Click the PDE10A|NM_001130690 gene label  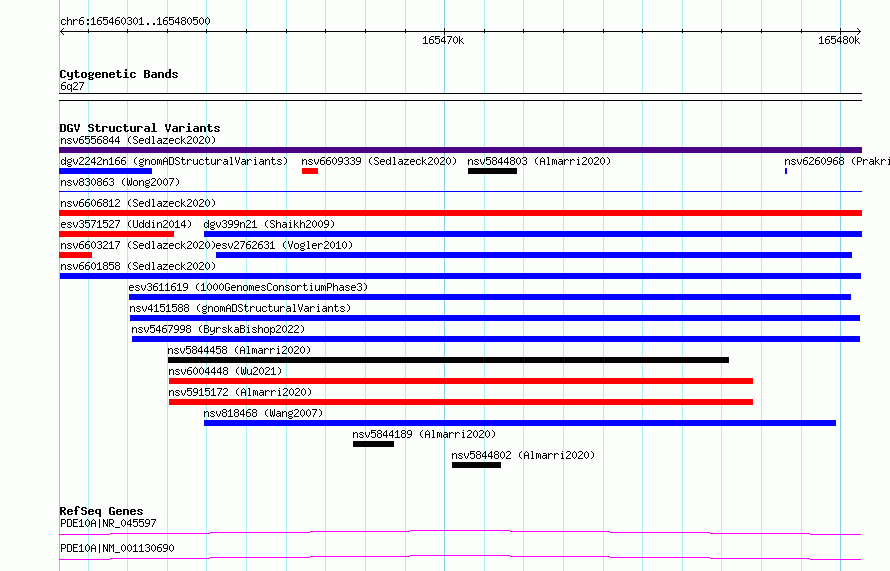pos(117,548)
